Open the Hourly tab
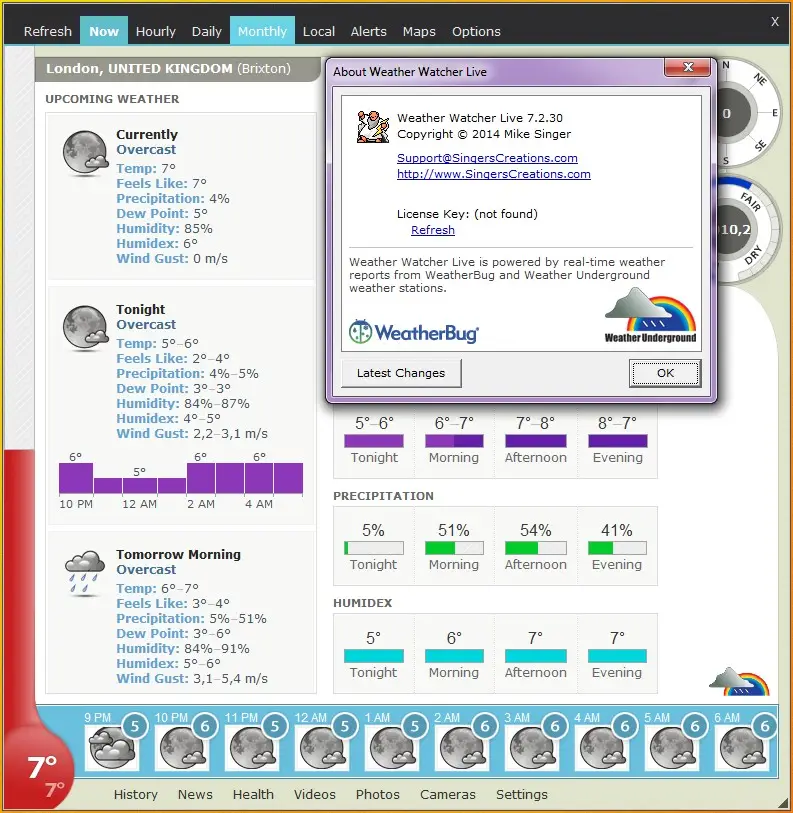 click(x=156, y=31)
